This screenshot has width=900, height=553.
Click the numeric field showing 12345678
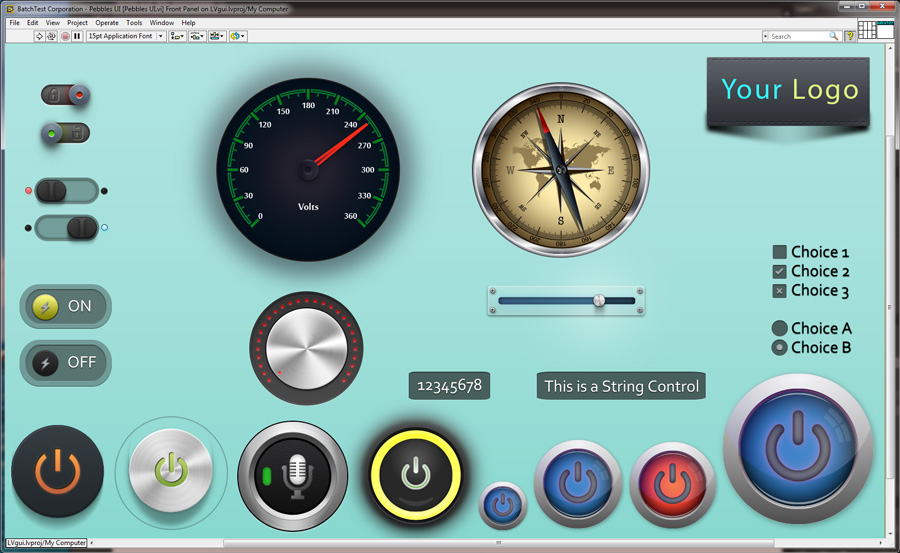(449, 385)
